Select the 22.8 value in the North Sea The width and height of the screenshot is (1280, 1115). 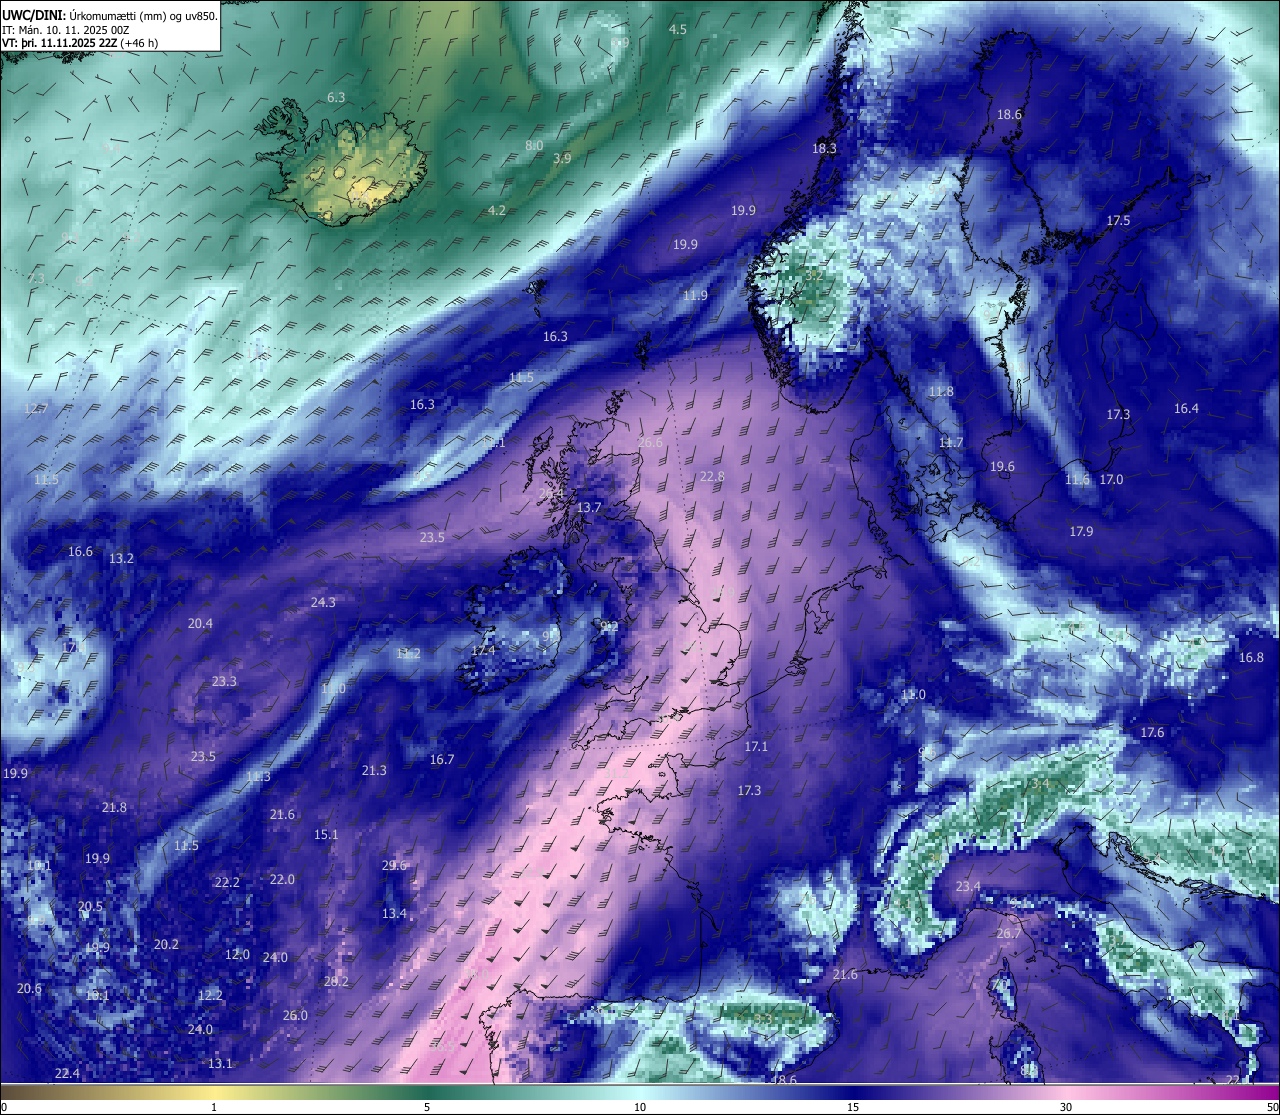click(x=712, y=476)
